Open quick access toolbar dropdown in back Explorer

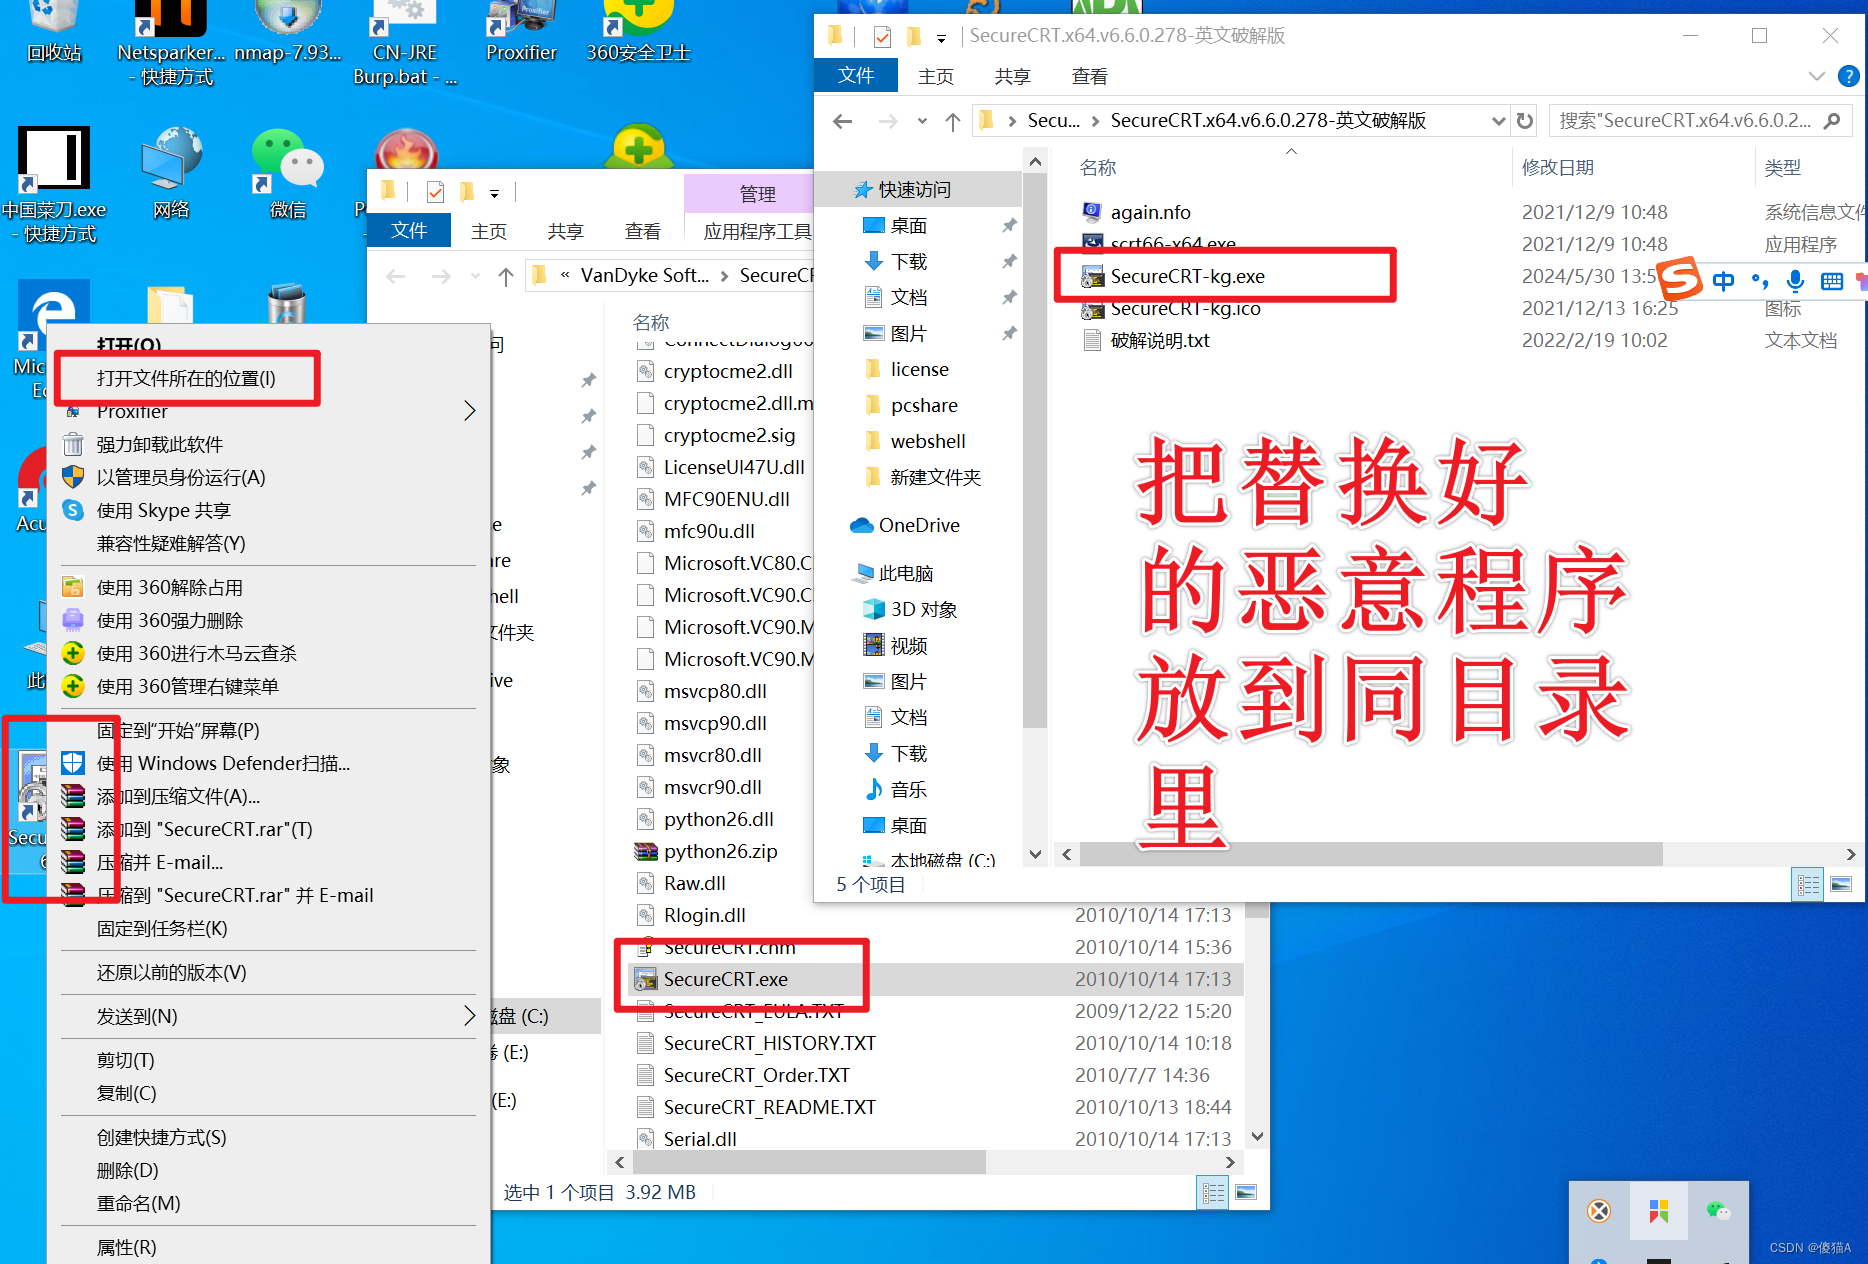[x=494, y=192]
